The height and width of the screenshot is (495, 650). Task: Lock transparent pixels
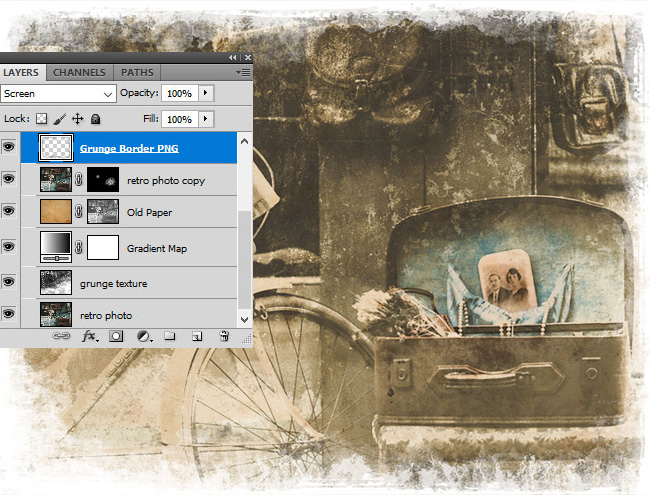pyautogui.click(x=41, y=118)
